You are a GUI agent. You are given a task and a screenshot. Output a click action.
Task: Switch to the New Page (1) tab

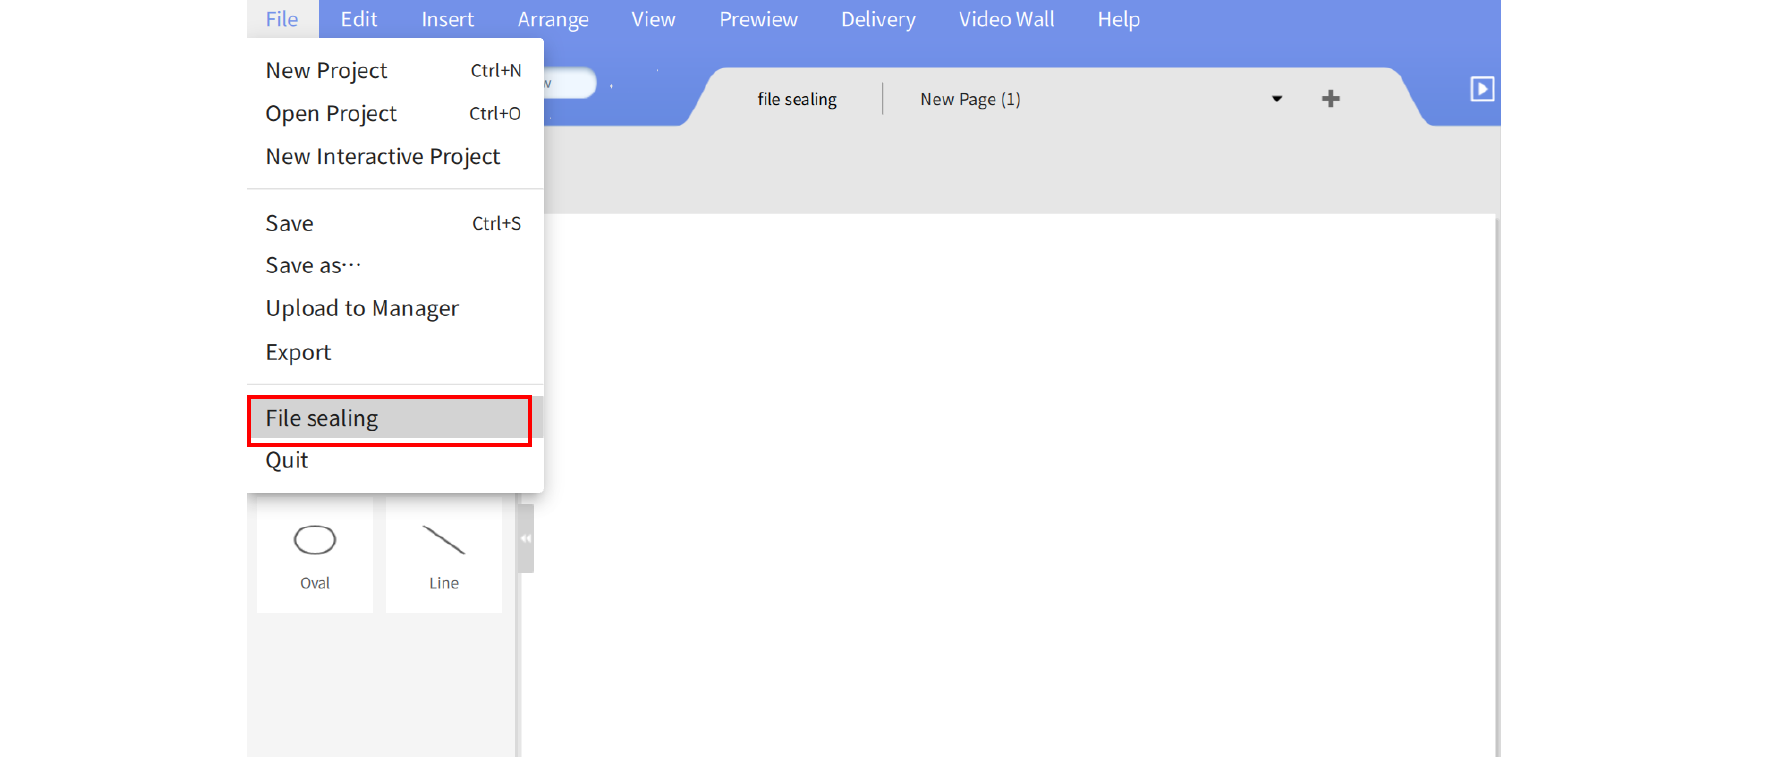(x=970, y=99)
